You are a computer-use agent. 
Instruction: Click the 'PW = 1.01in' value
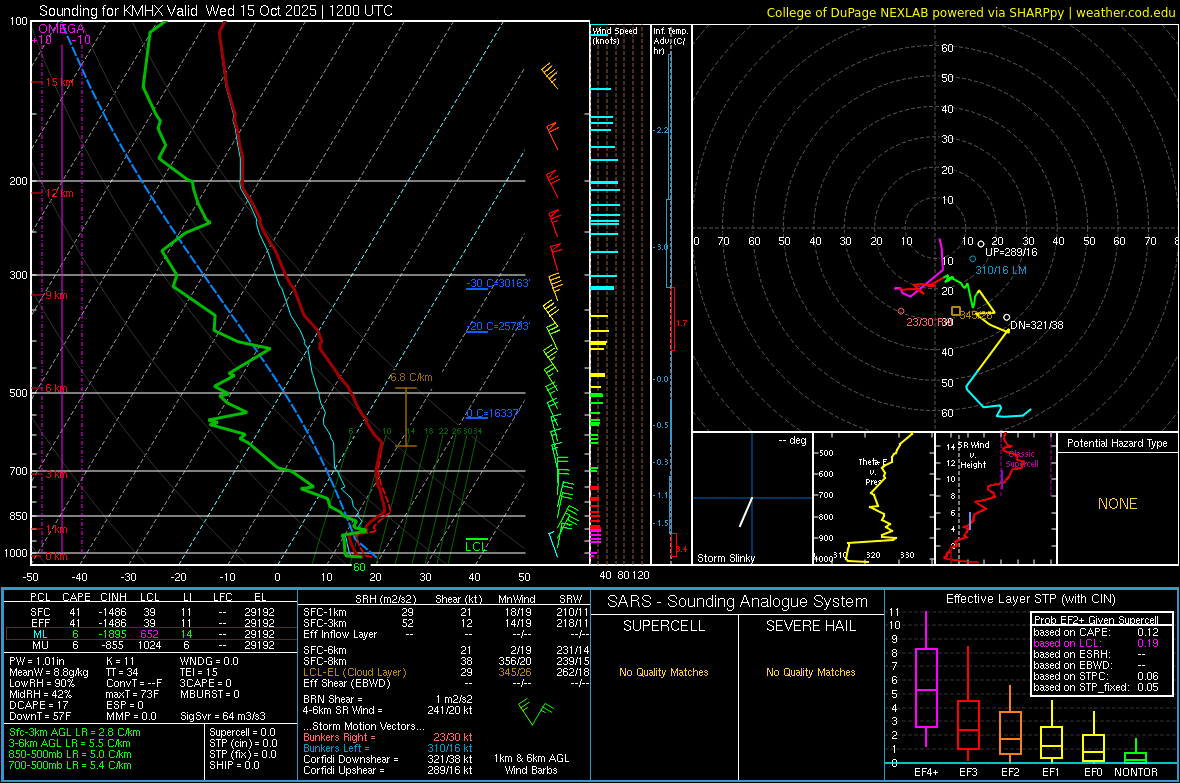pyautogui.click(x=37, y=661)
